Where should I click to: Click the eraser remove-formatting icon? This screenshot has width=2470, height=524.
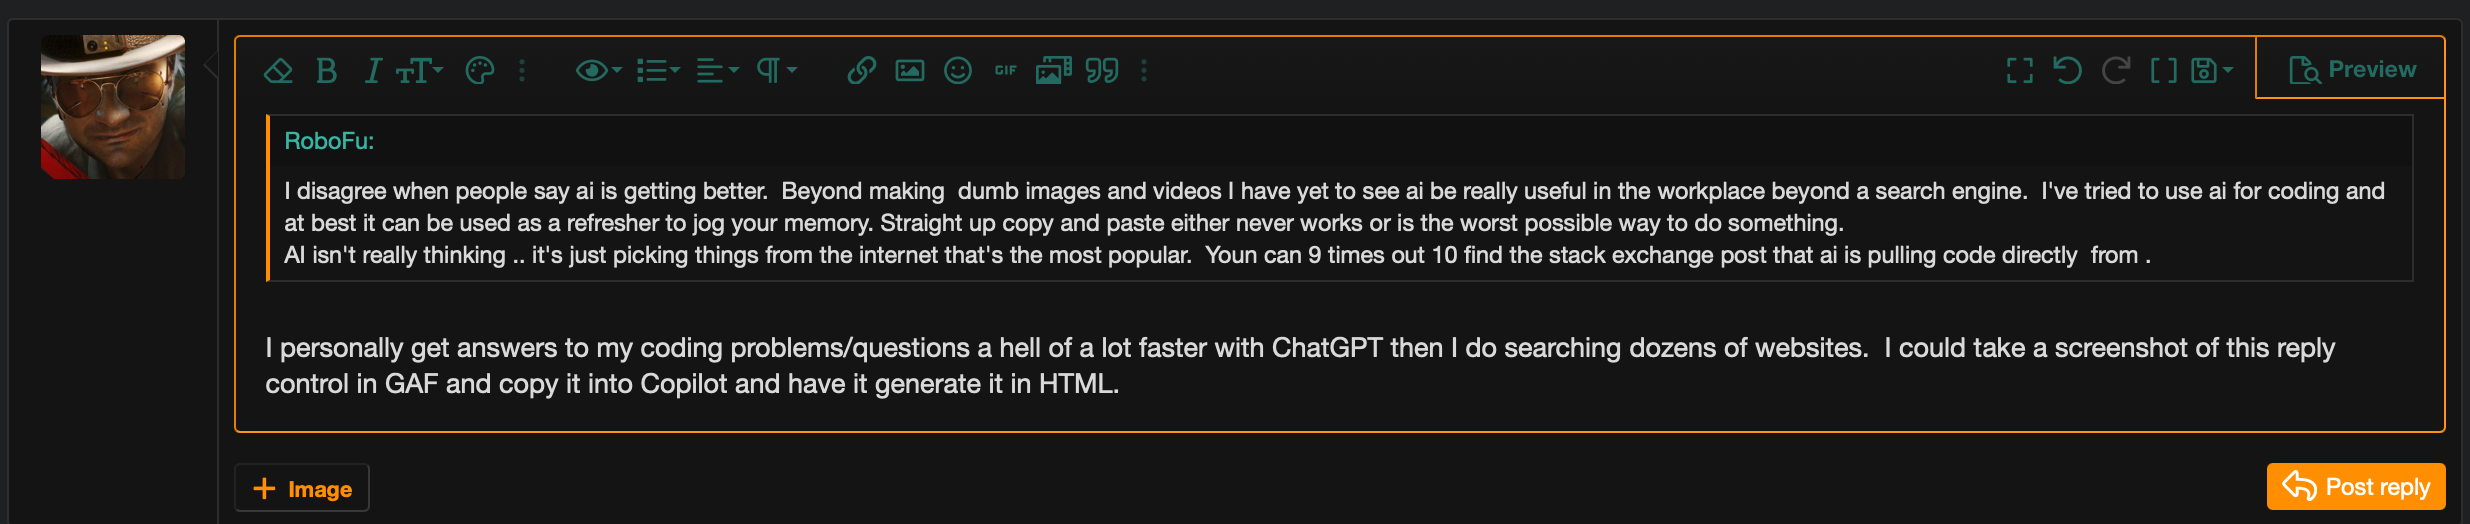click(x=278, y=71)
